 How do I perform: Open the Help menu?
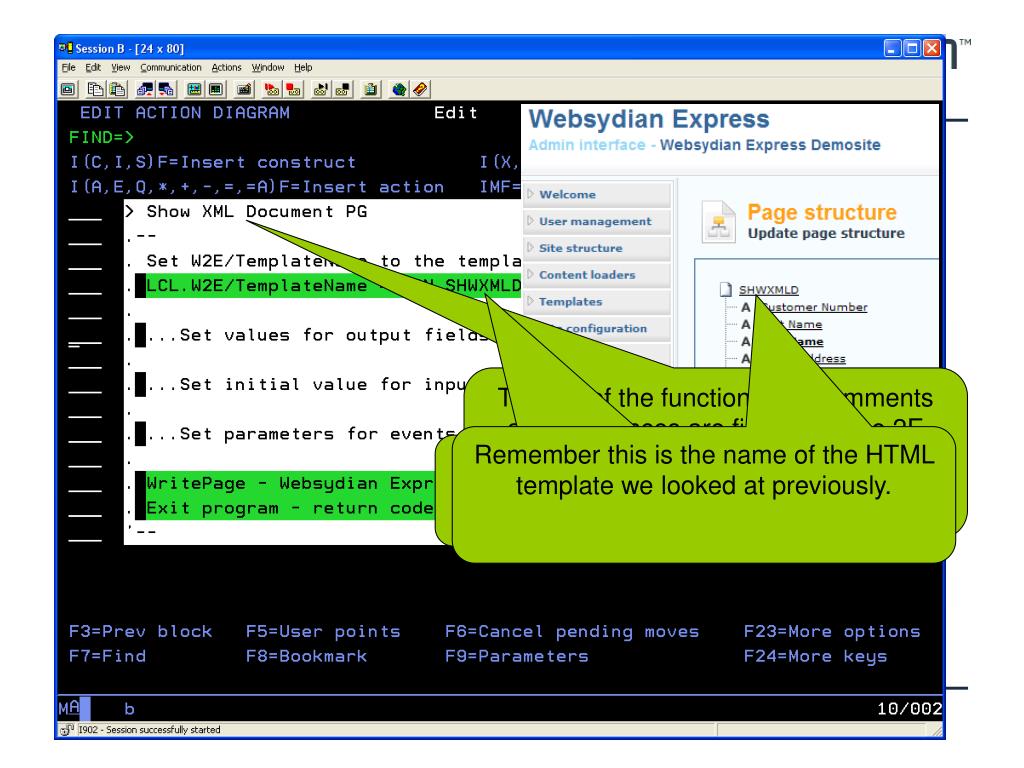[x=303, y=67]
